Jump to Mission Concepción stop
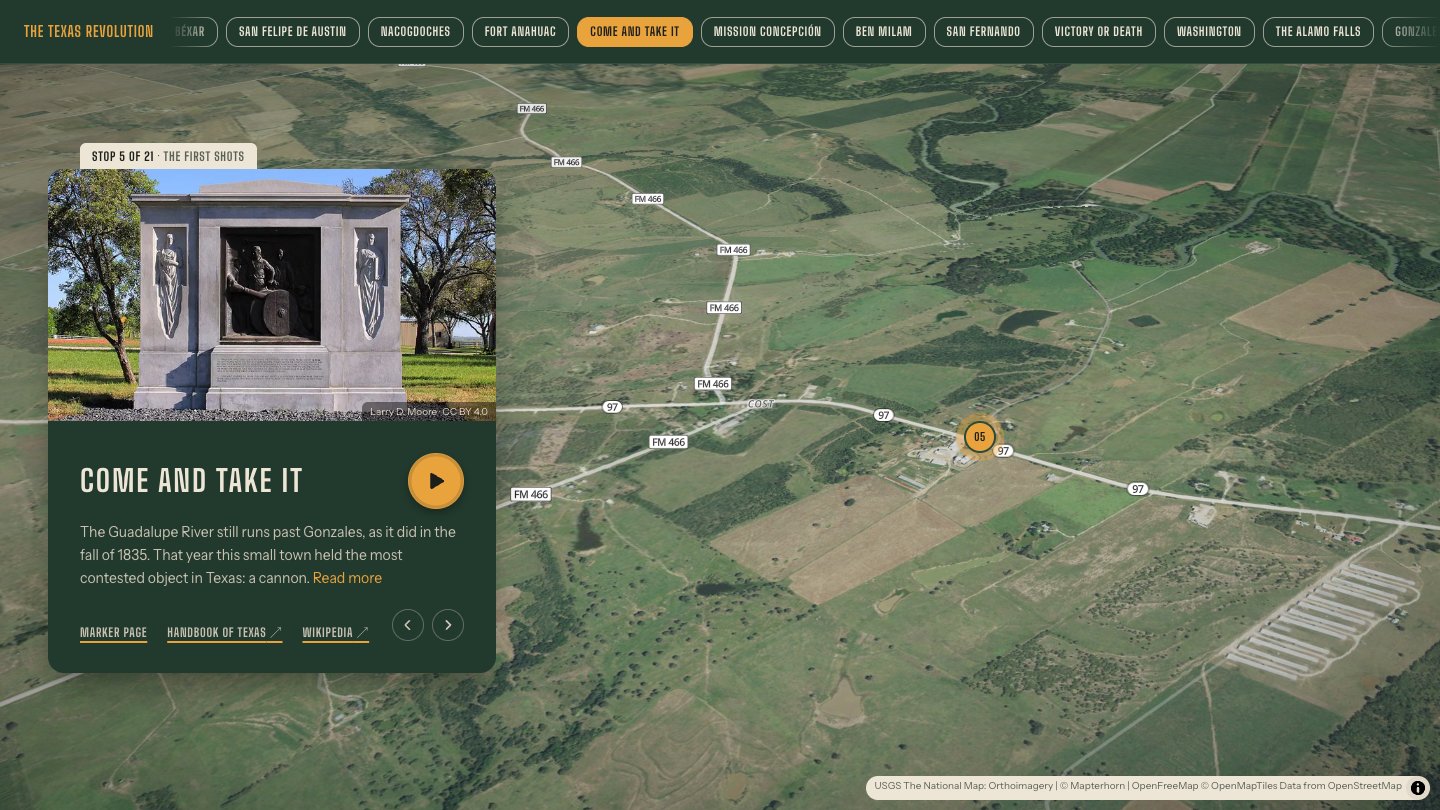This screenshot has height=810, width=1440. point(768,32)
